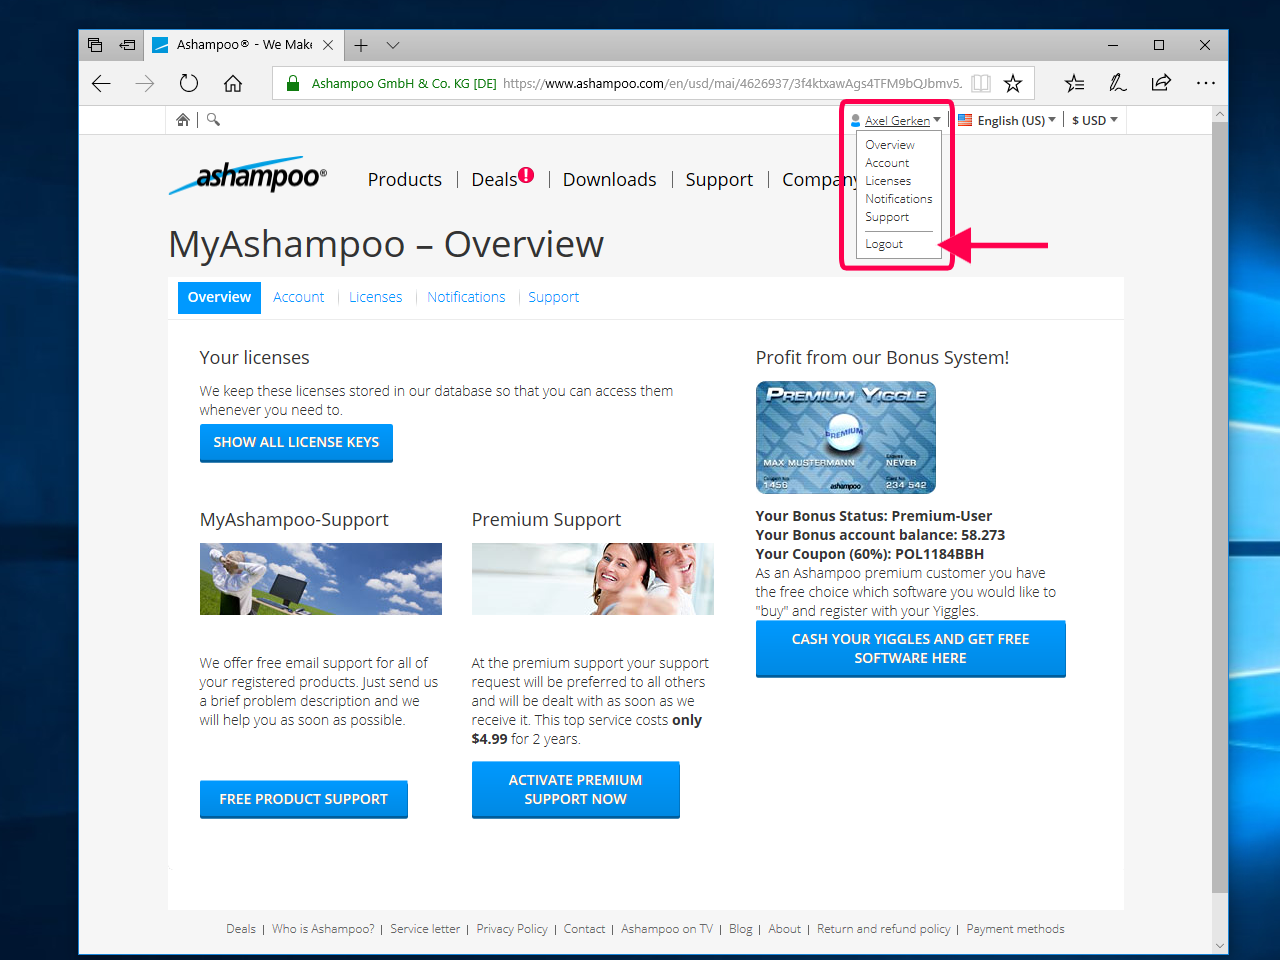Image resolution: width=1280 pixels, height=960 pixels.
Task: Click Activate Premium Support Now button
Action: (576, 790)
